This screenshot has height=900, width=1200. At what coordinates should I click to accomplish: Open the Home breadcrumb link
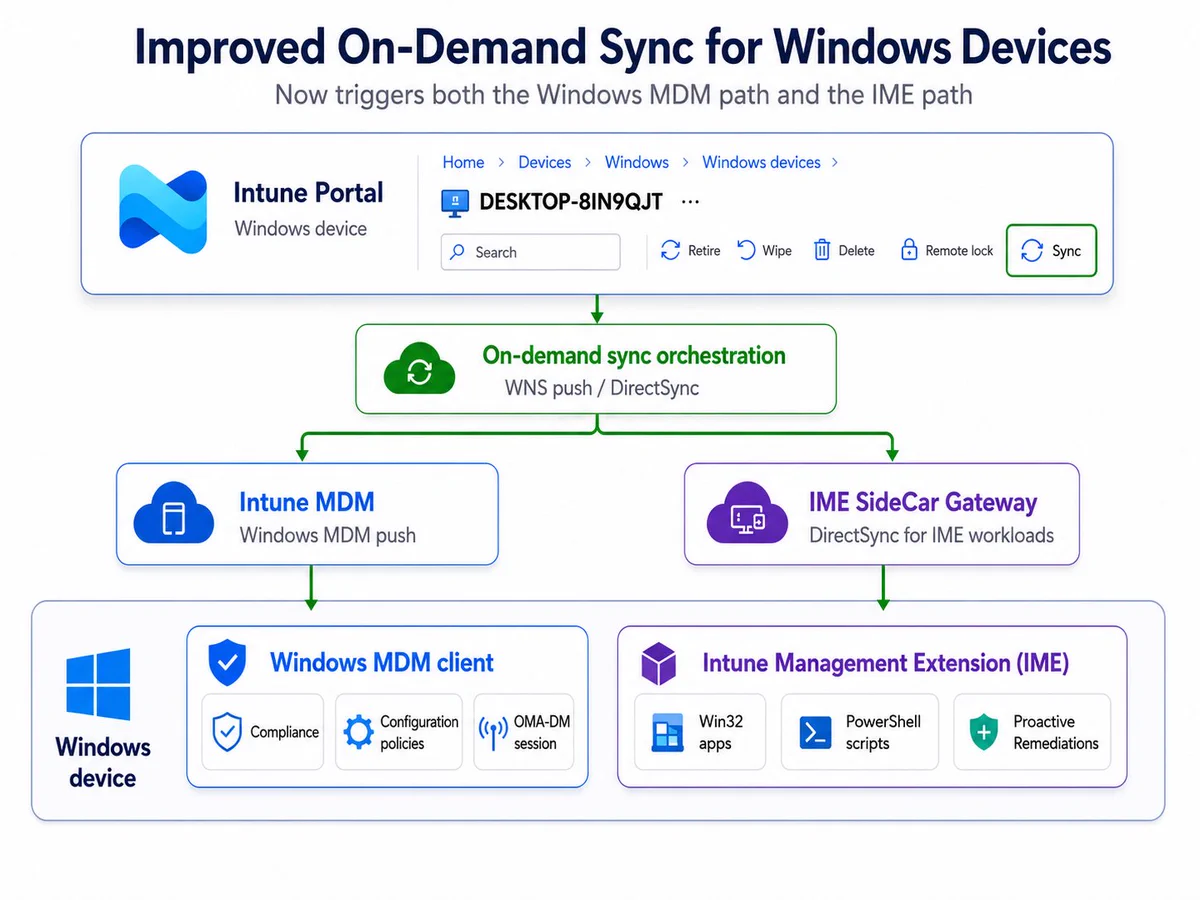(x=463, y=162)
